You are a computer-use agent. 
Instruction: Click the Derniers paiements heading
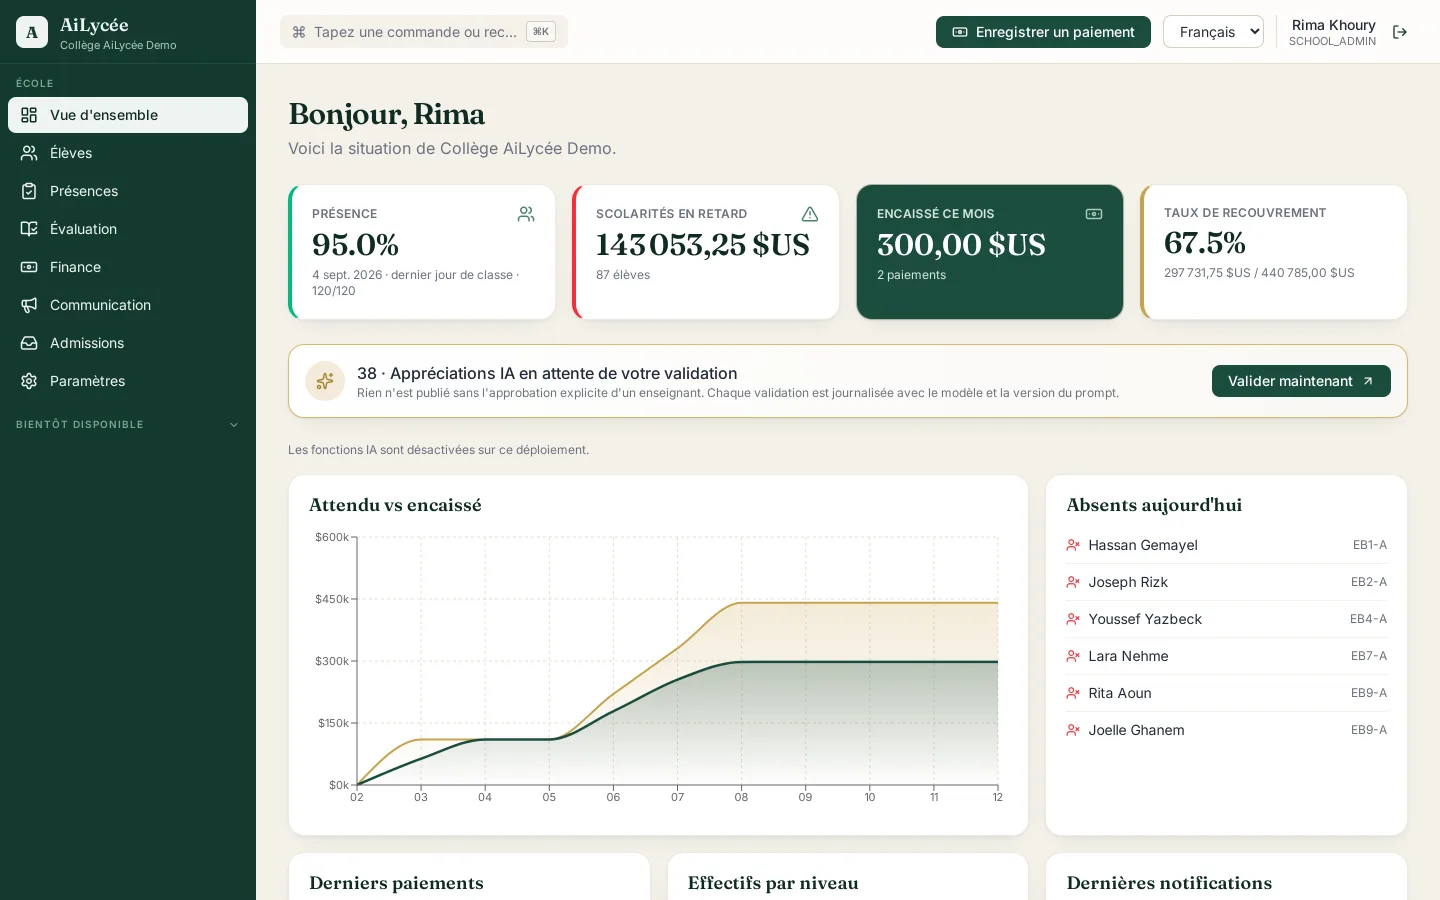pyautogui.click(x=396, y=883)
